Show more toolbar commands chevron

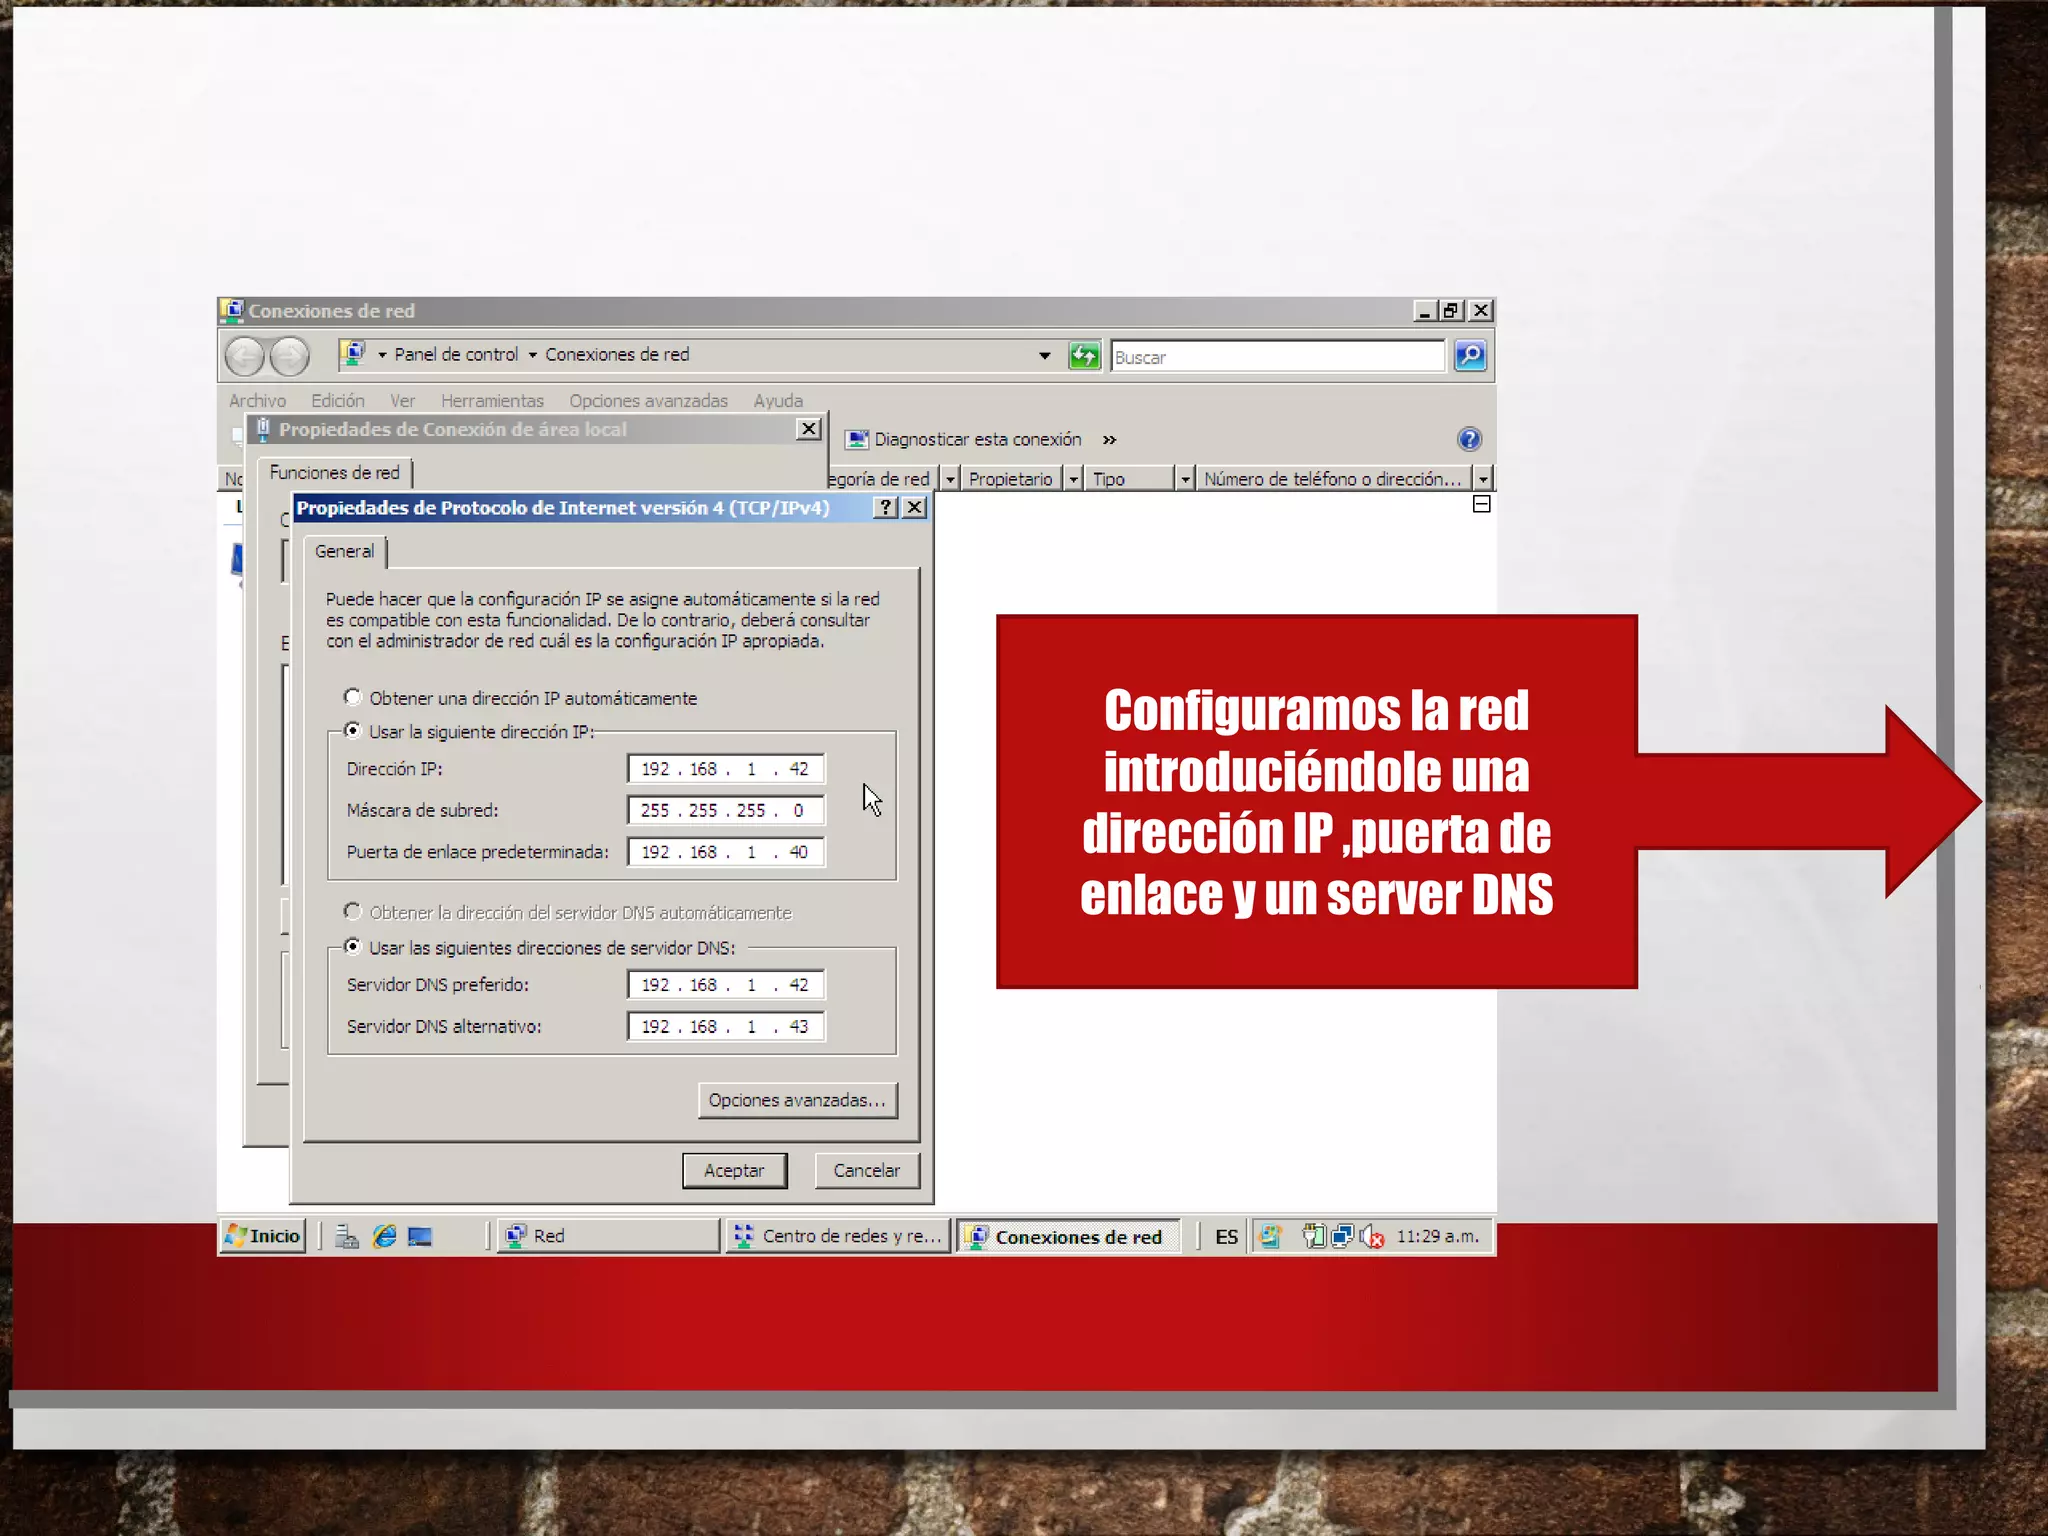(1109, 440)
